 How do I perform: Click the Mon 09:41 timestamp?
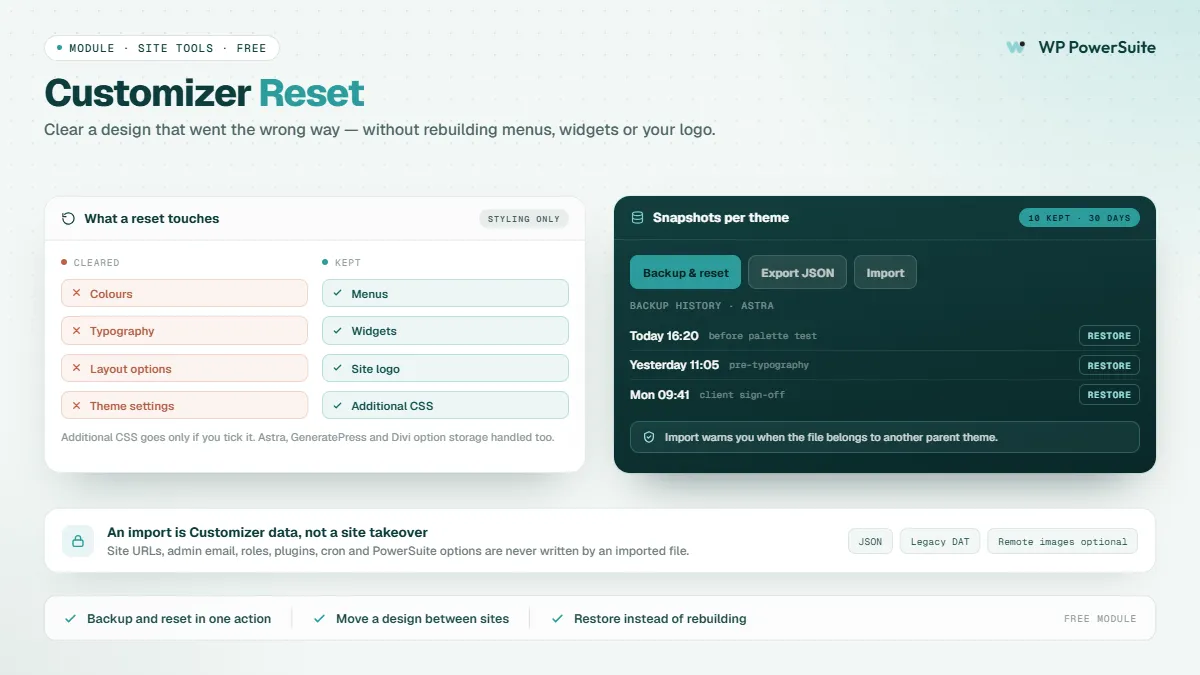pyautogui.click(x=660, y=394)
